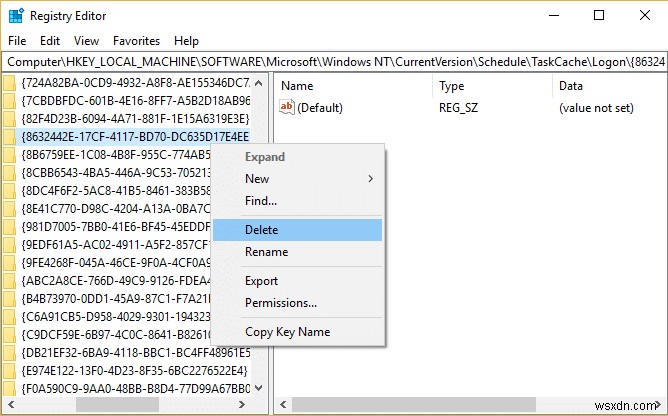Click tree pane horizontal scroll left arrow
This screenshot has width=668, height=416.
pyautogui.click(x=11, y=404)
